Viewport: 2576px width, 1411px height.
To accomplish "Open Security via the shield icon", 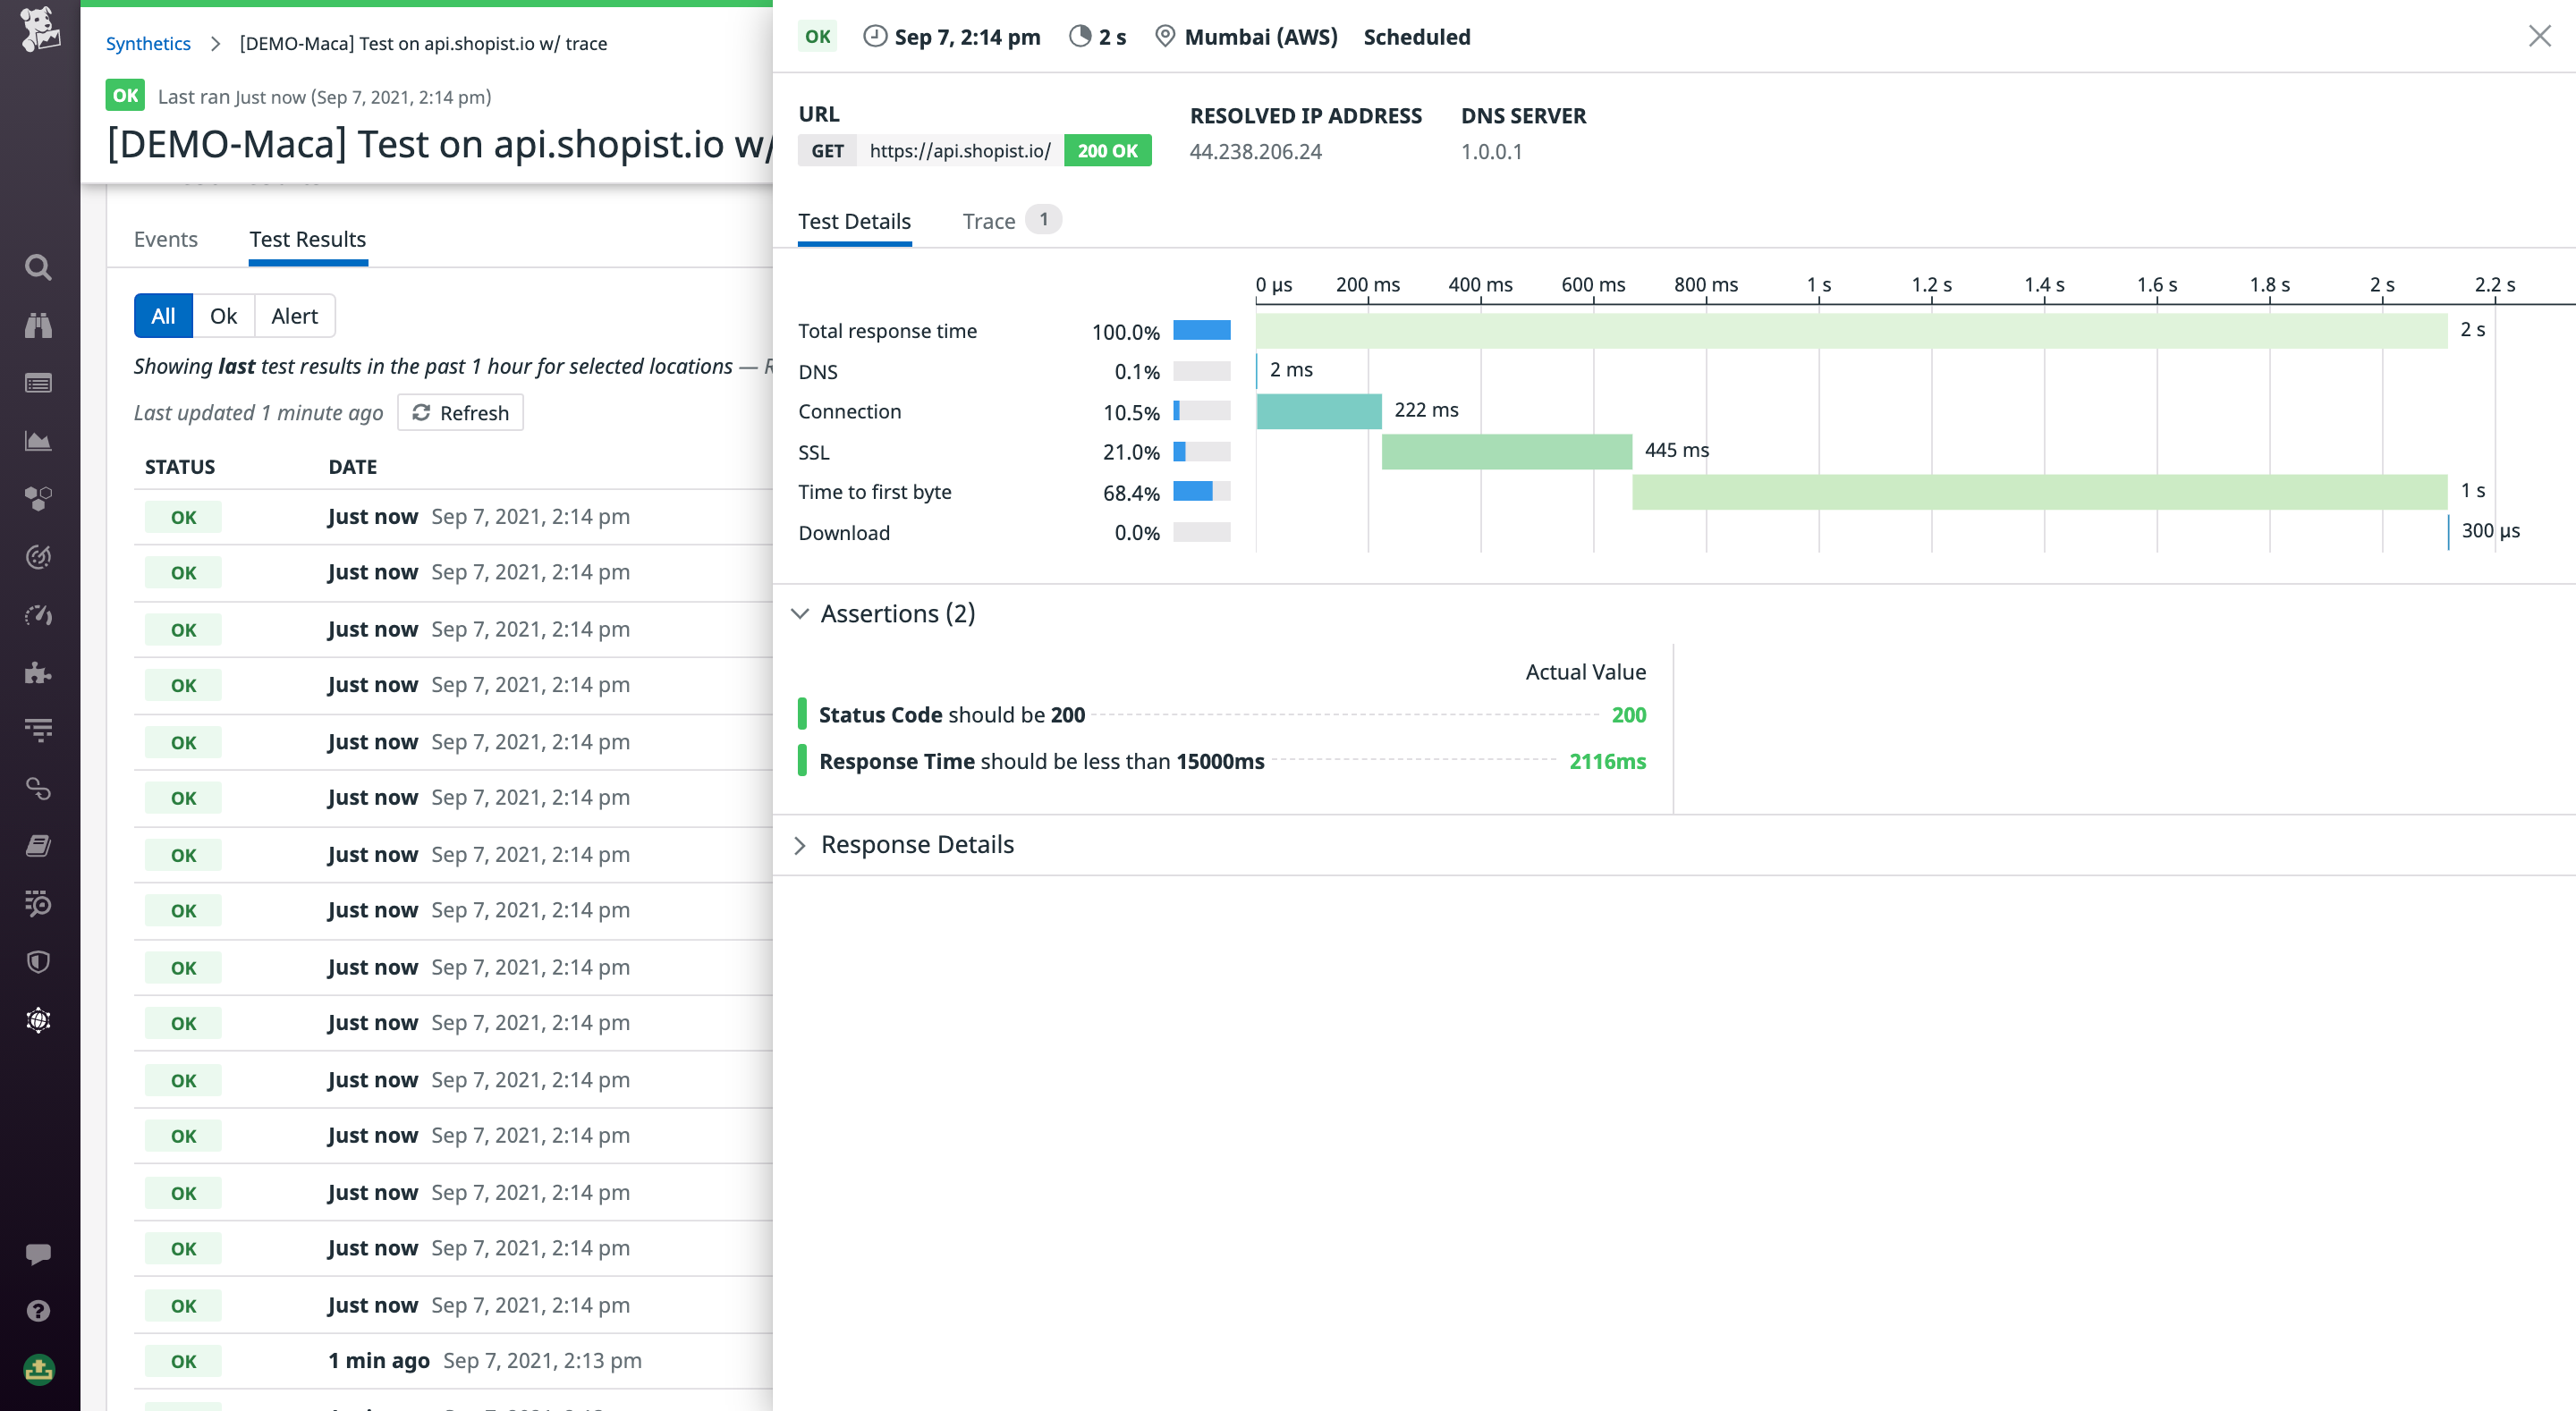I will 38,961.
